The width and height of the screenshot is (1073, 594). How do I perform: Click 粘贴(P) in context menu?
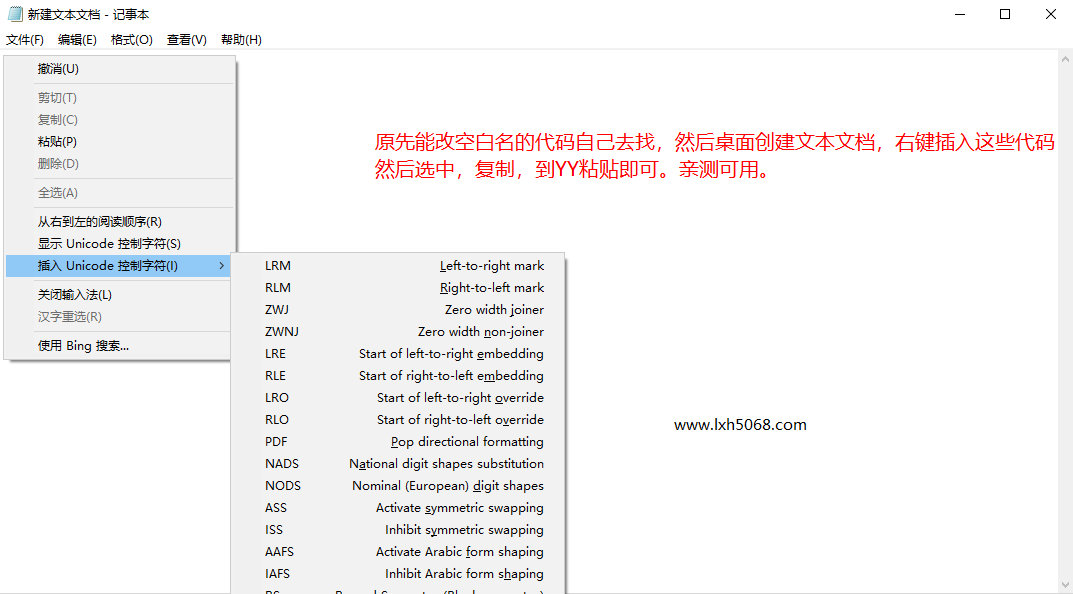click(57, 142)
